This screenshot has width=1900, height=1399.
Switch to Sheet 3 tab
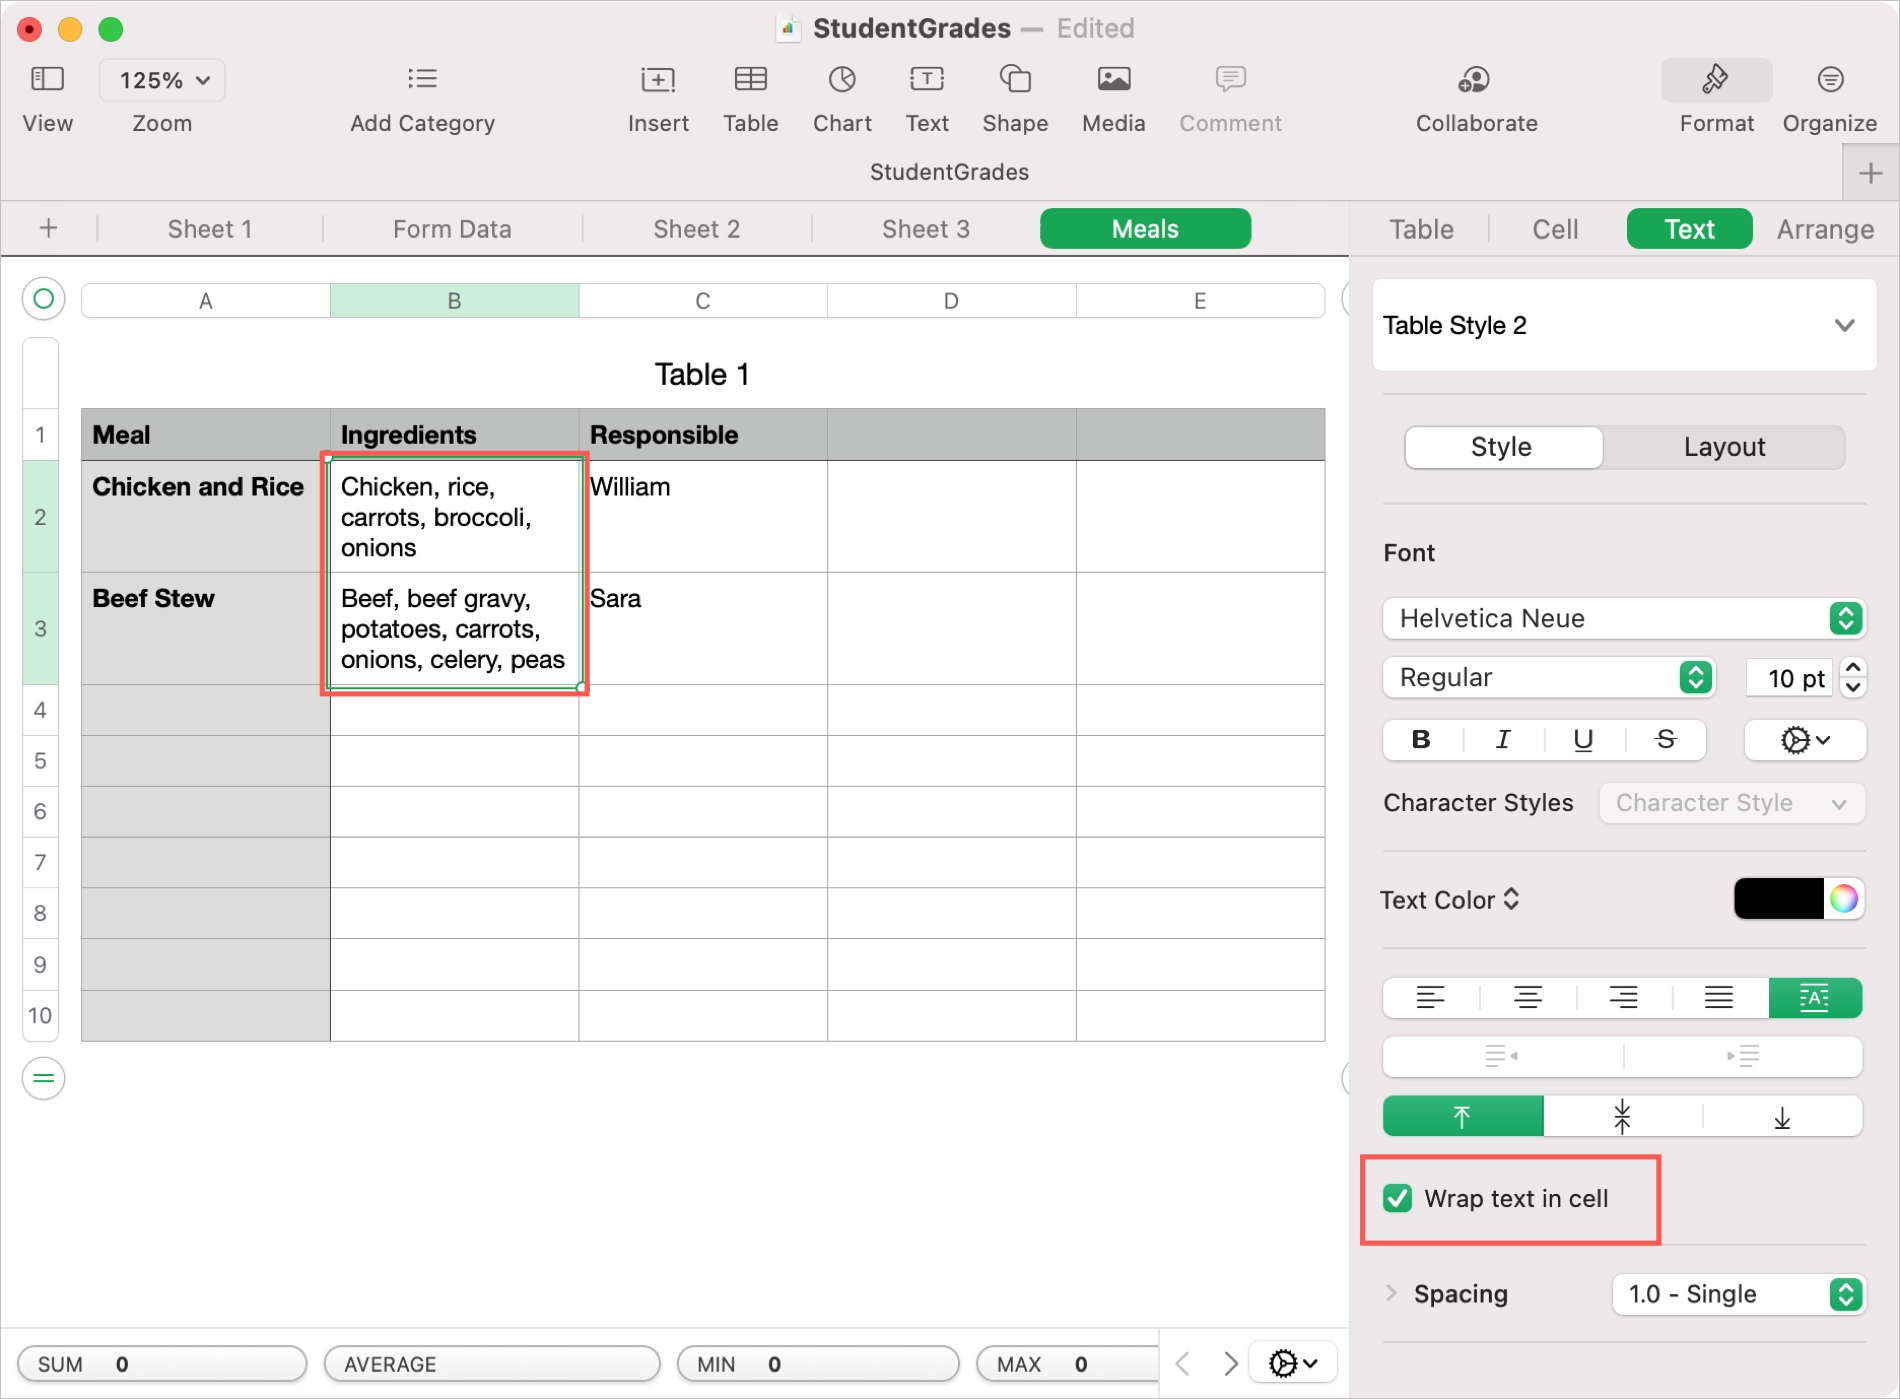tap(926, 229)
